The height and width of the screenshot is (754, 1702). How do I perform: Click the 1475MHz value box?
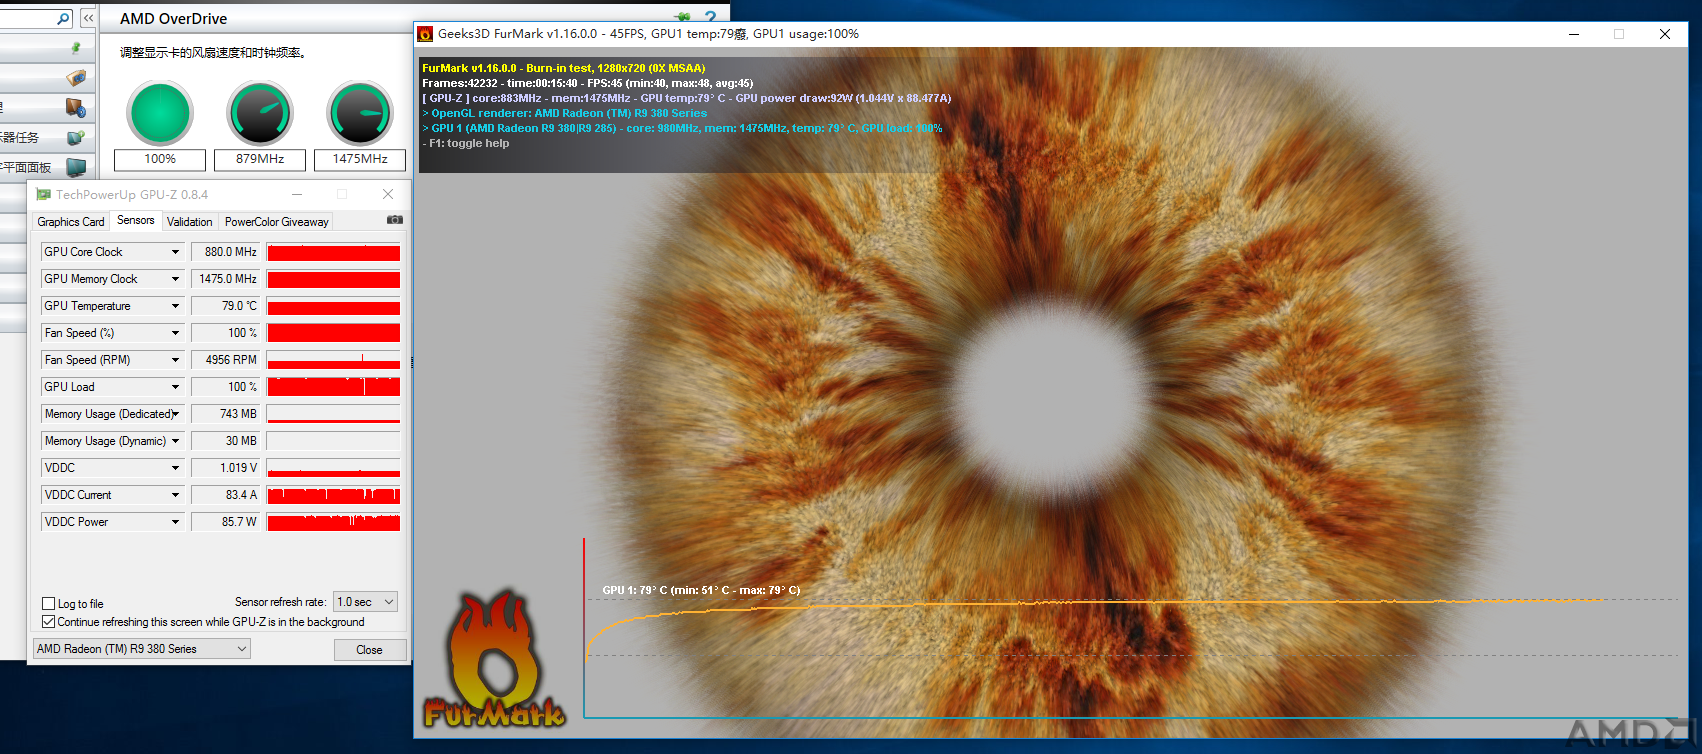(360, 159)
